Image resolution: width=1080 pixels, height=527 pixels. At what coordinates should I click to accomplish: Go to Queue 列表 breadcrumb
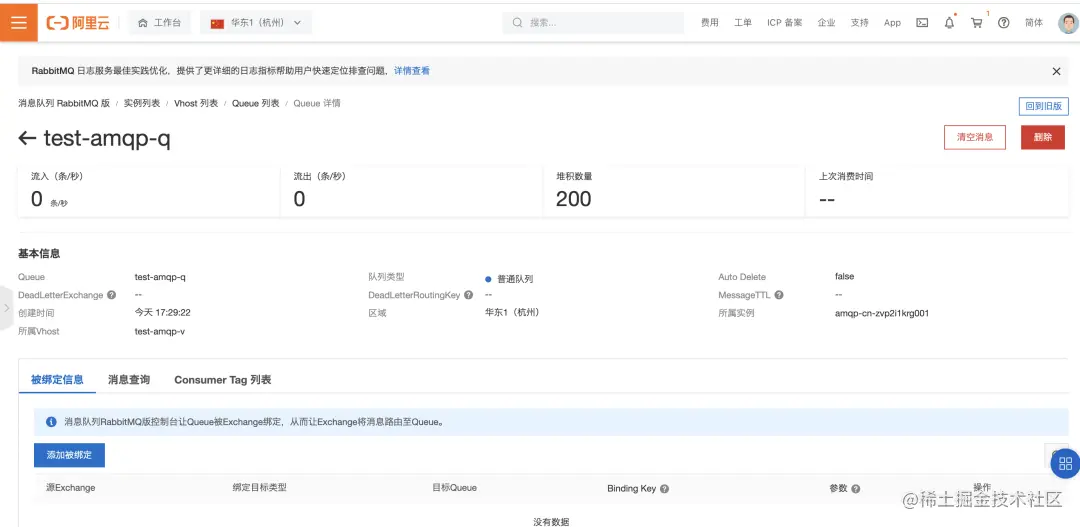click(x=256, y=103)
